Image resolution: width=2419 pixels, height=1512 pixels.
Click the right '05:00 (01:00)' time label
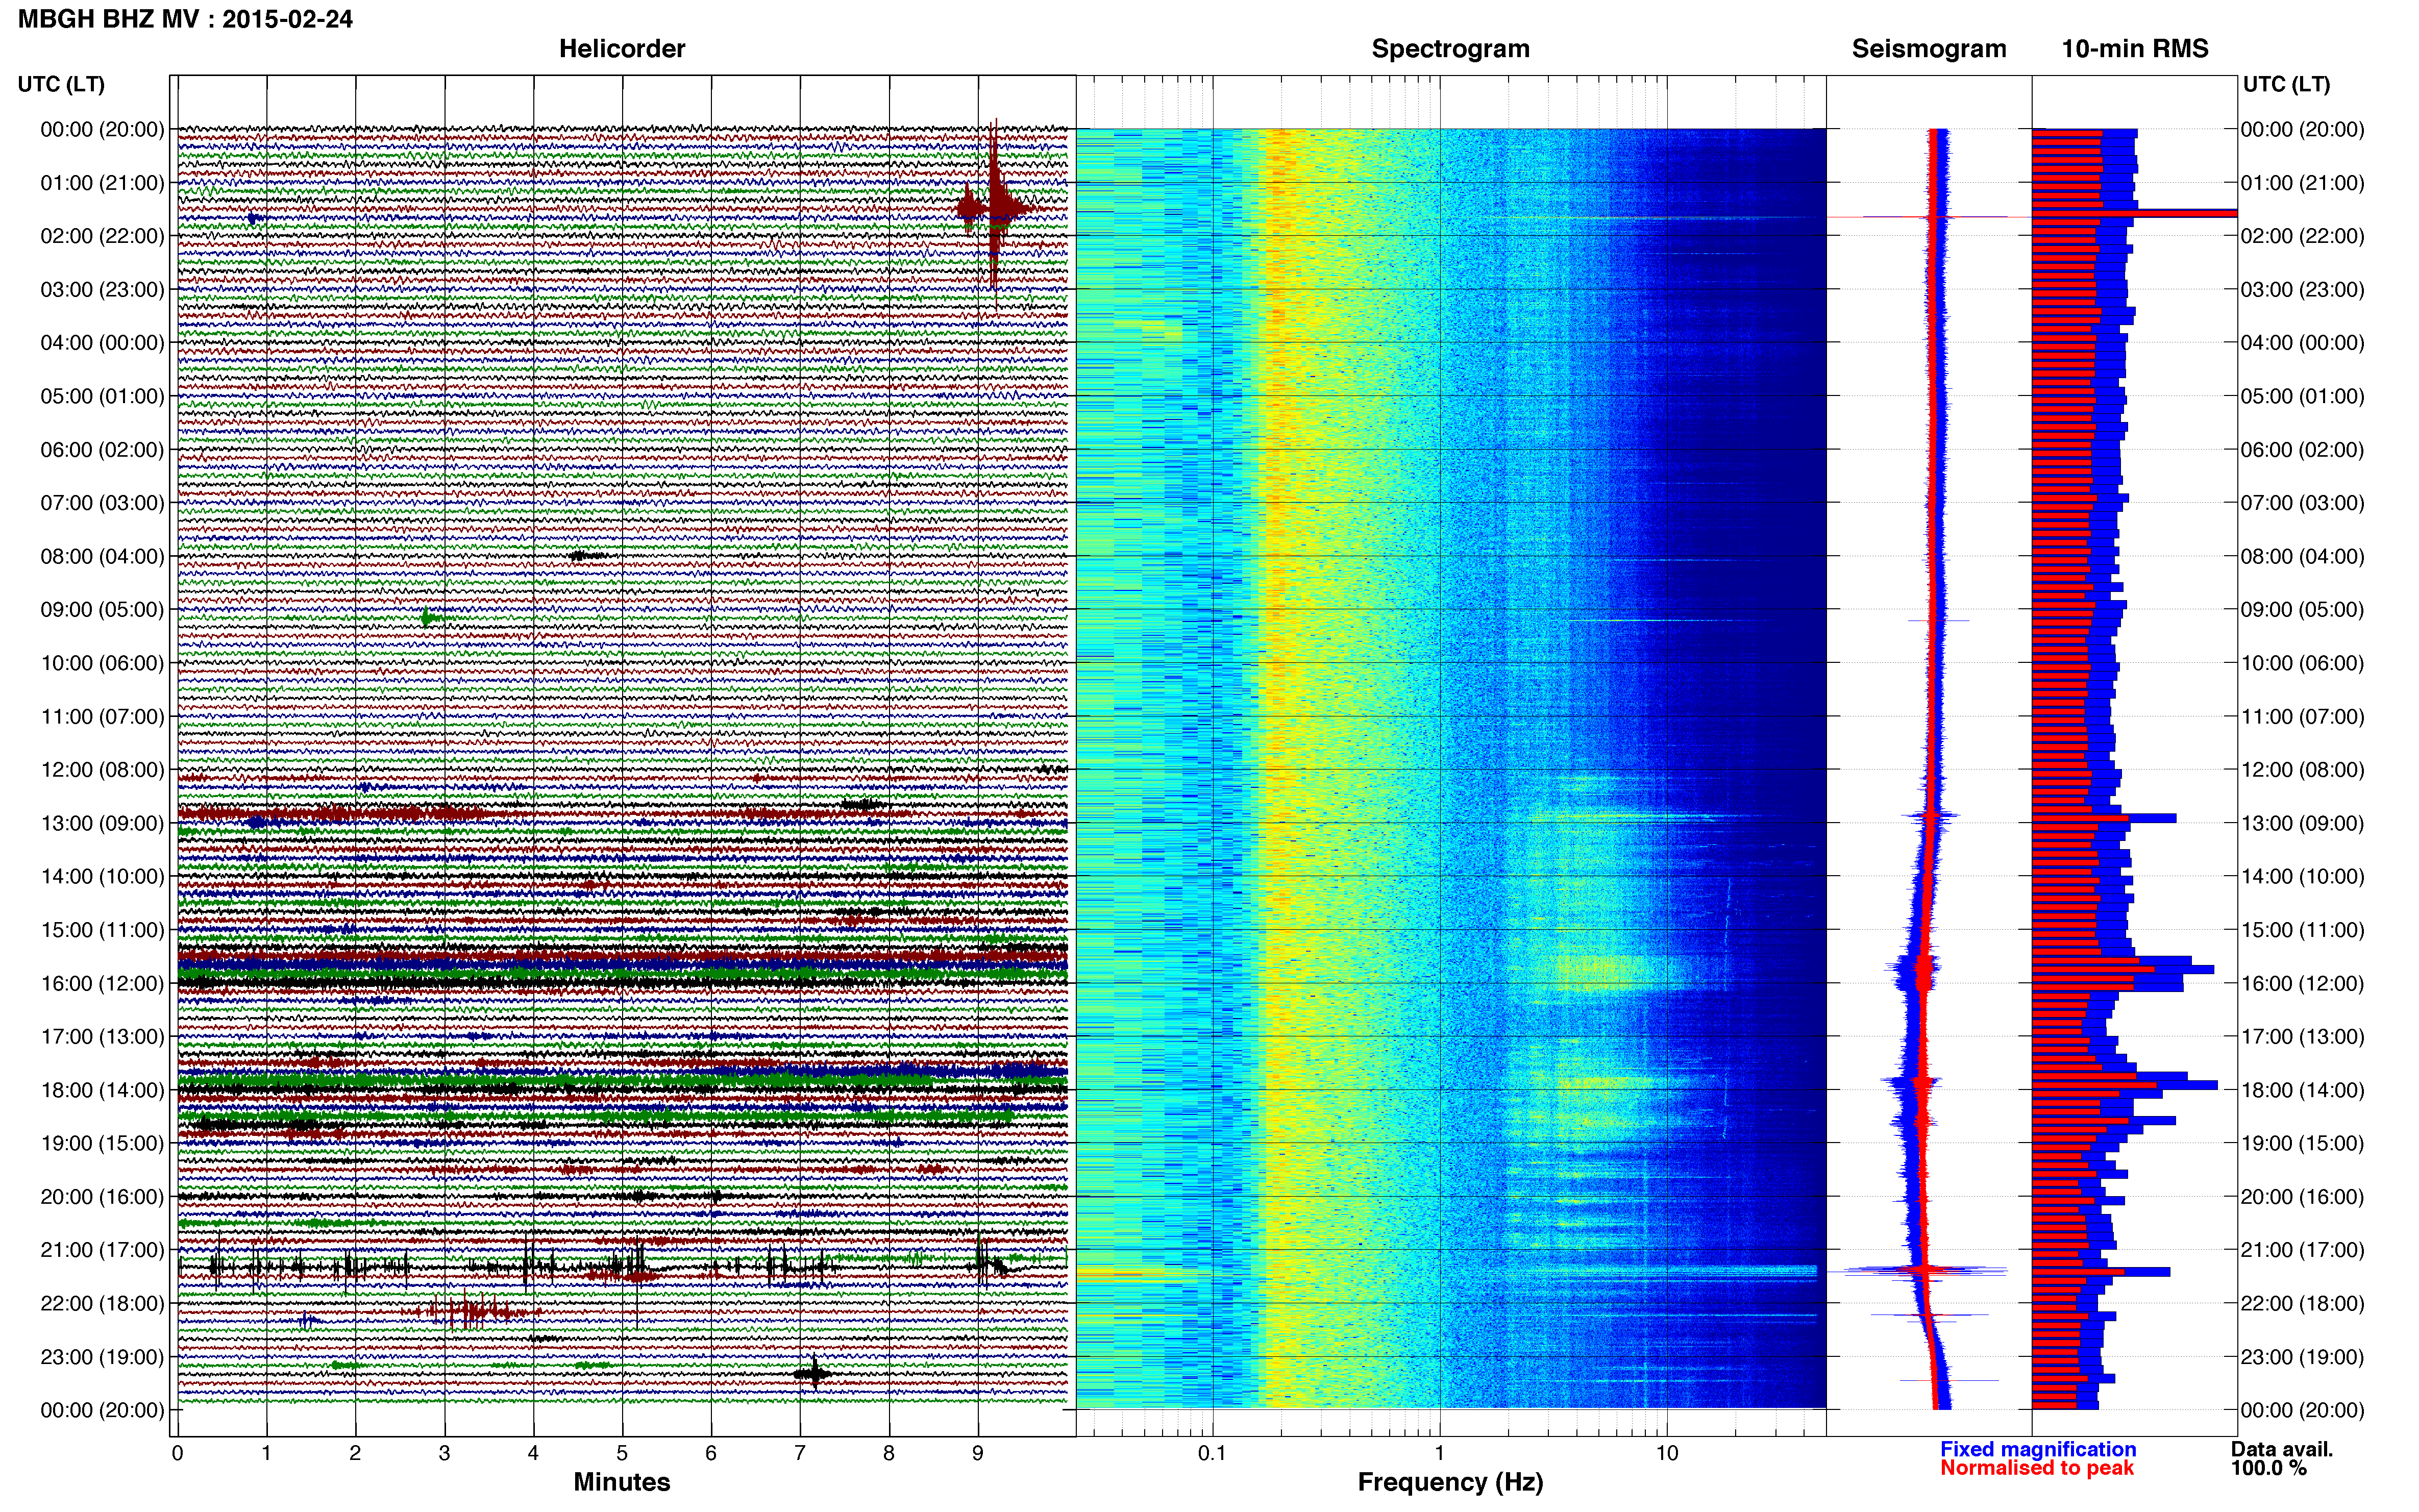2302,396
